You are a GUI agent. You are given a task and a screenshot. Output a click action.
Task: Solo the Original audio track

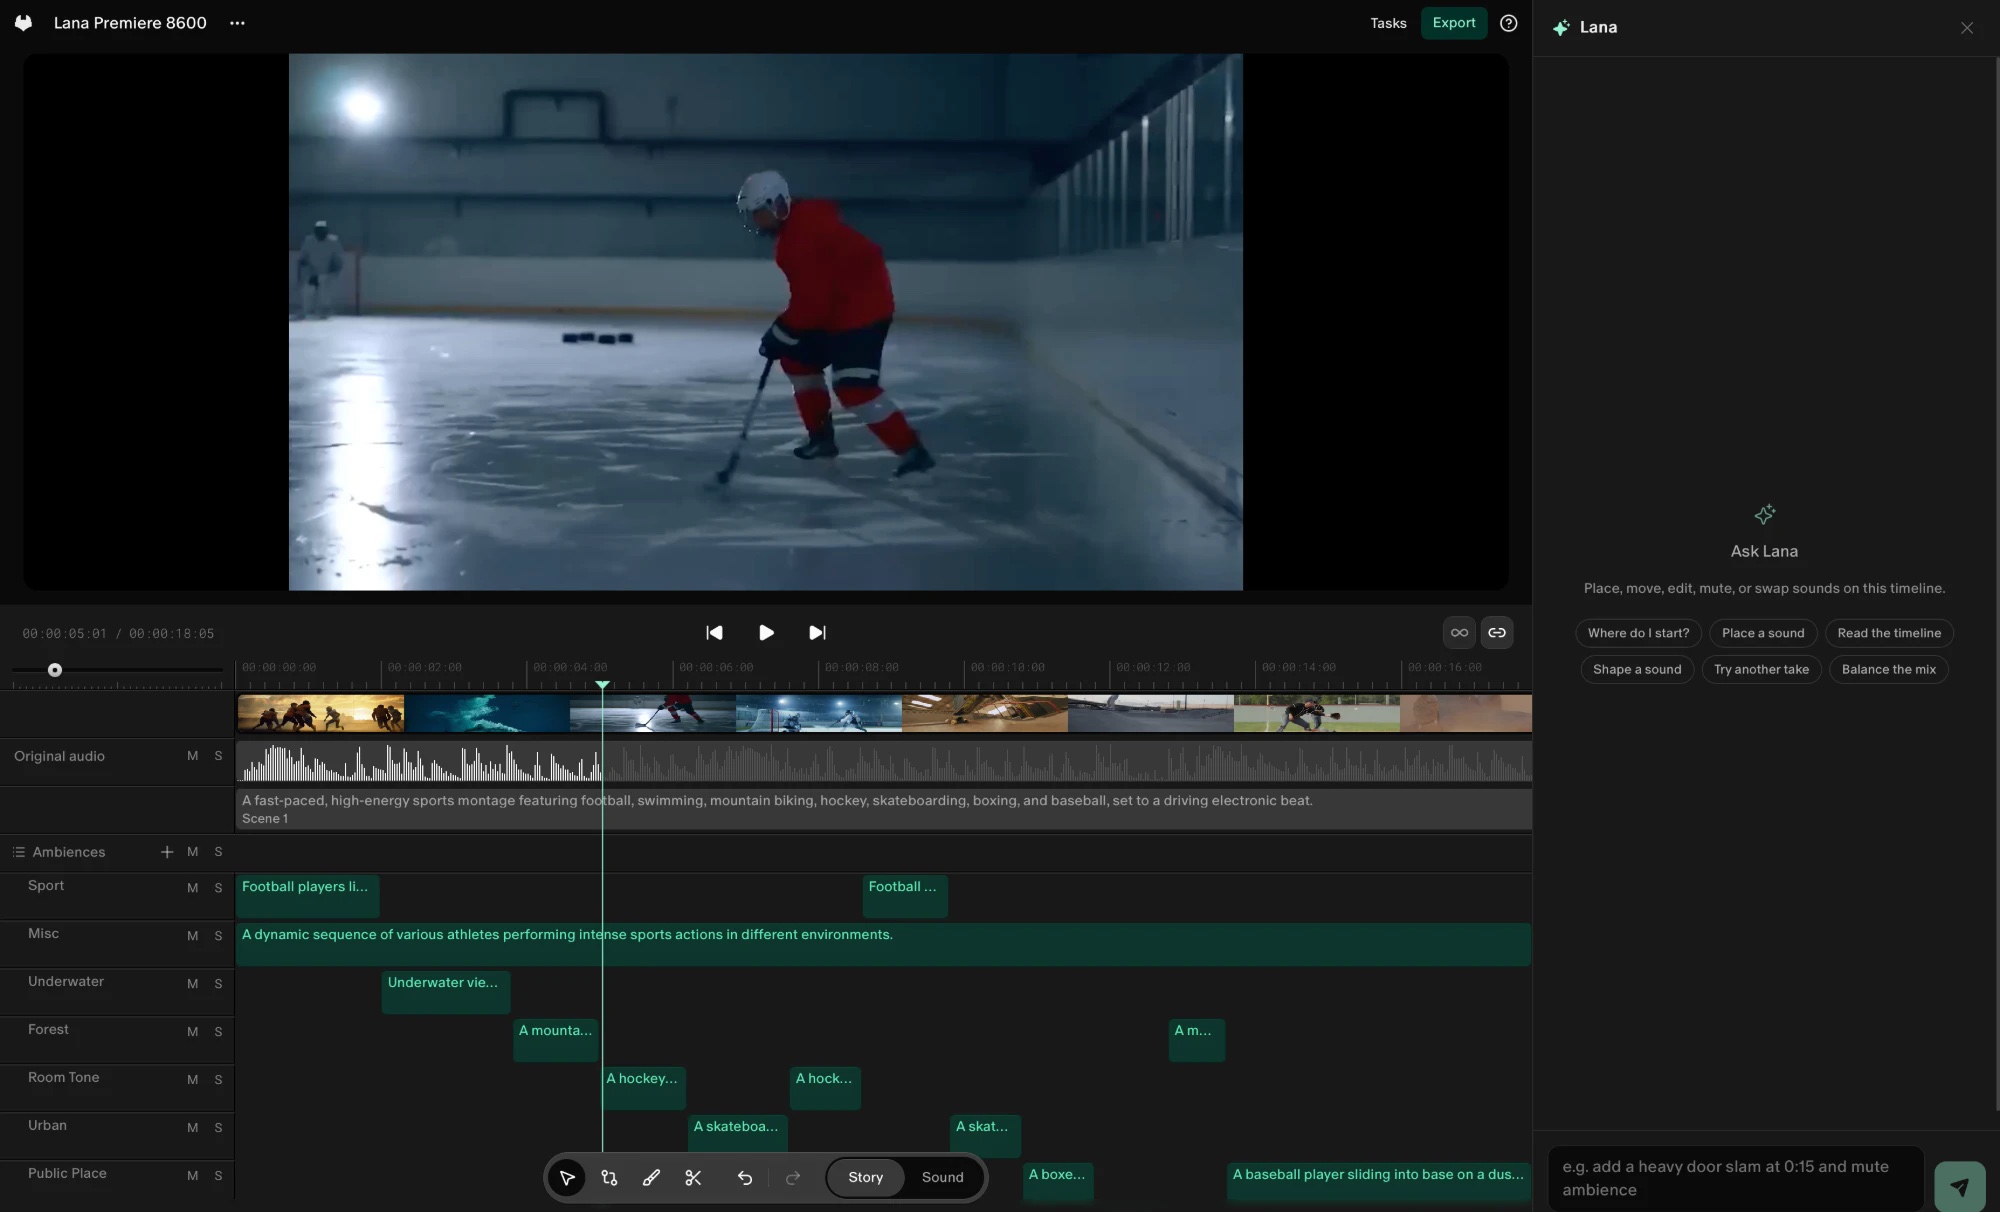tap(218, 756)
